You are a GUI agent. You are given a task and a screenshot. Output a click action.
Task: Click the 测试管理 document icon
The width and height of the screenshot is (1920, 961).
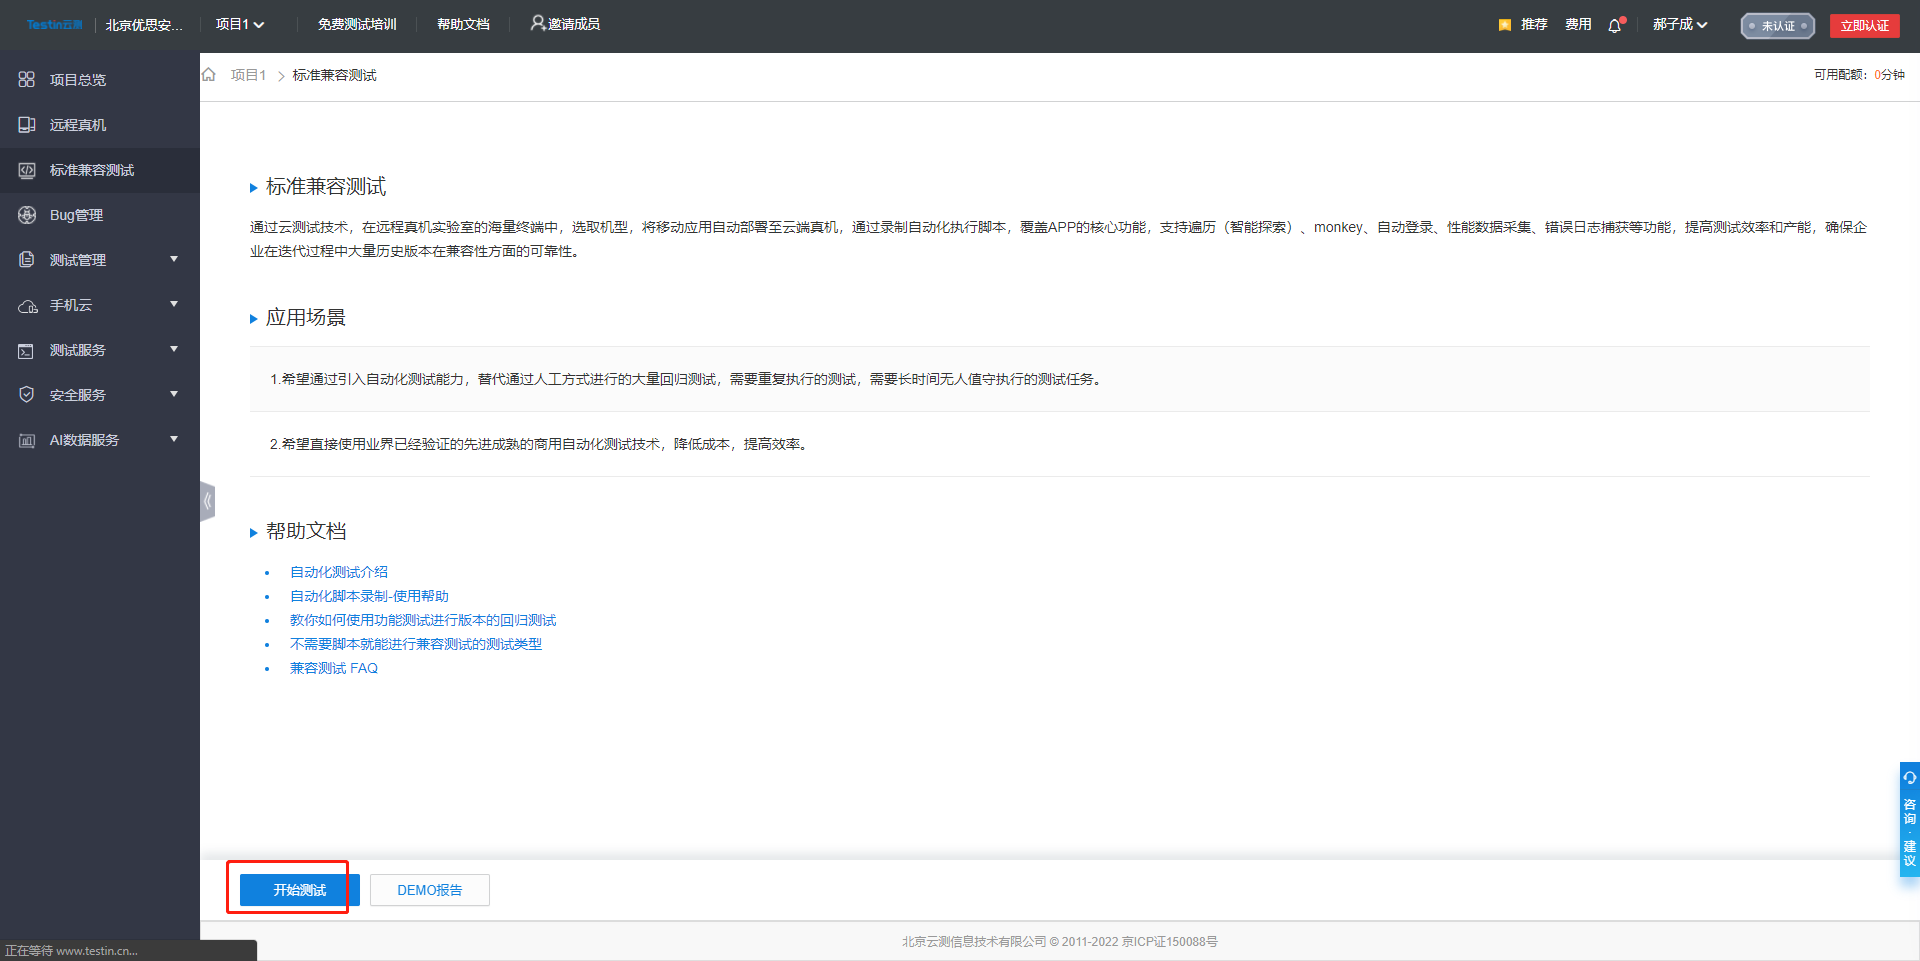pos(27,259)
